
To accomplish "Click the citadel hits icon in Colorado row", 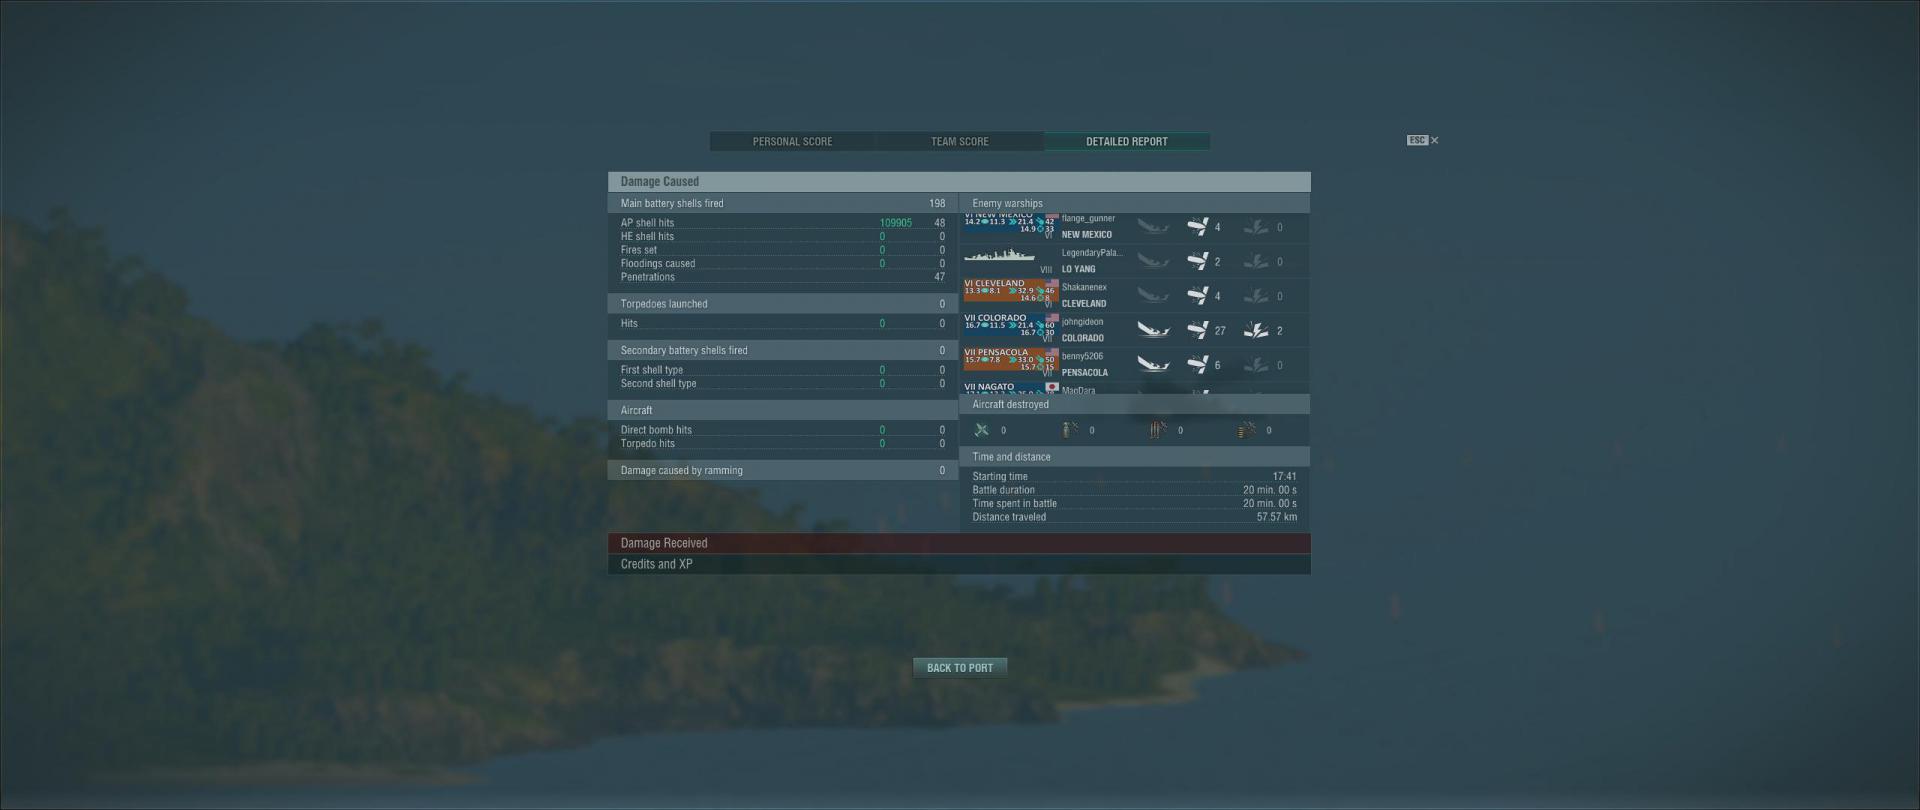I will click(x=1256, y=330).
